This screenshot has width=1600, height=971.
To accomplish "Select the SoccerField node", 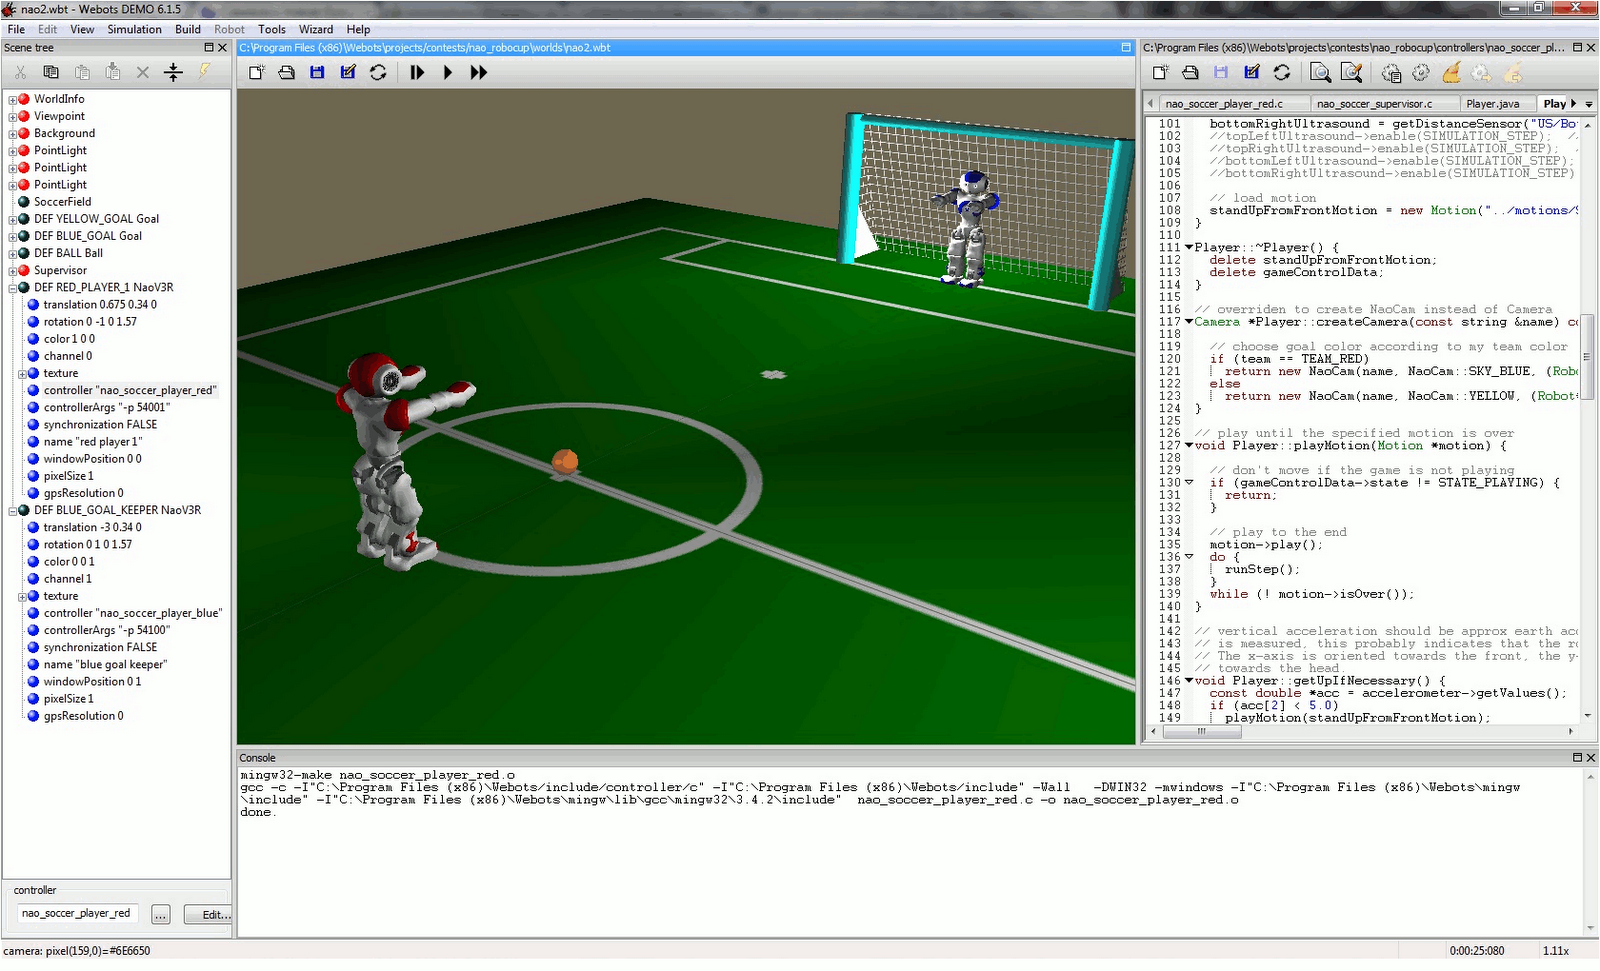I will pos(62,202).
